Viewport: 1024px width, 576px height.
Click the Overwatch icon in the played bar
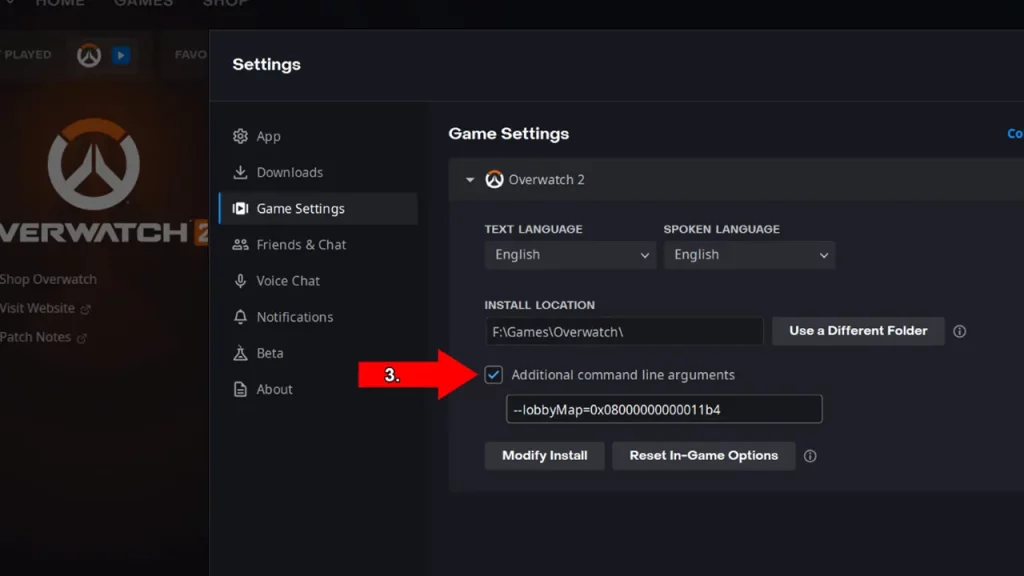(89, 55)
